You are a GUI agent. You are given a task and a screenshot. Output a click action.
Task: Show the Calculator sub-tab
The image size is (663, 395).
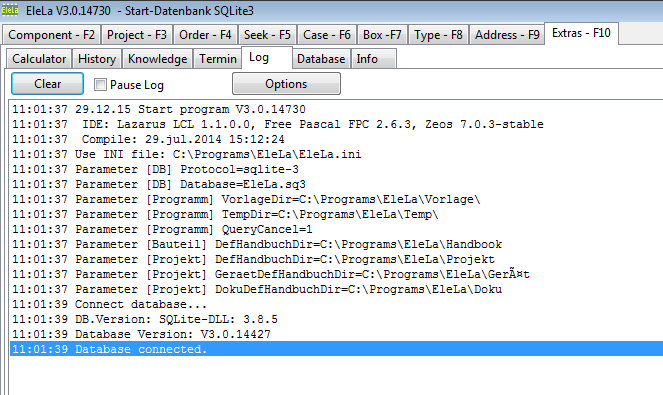tap(39, 59)
